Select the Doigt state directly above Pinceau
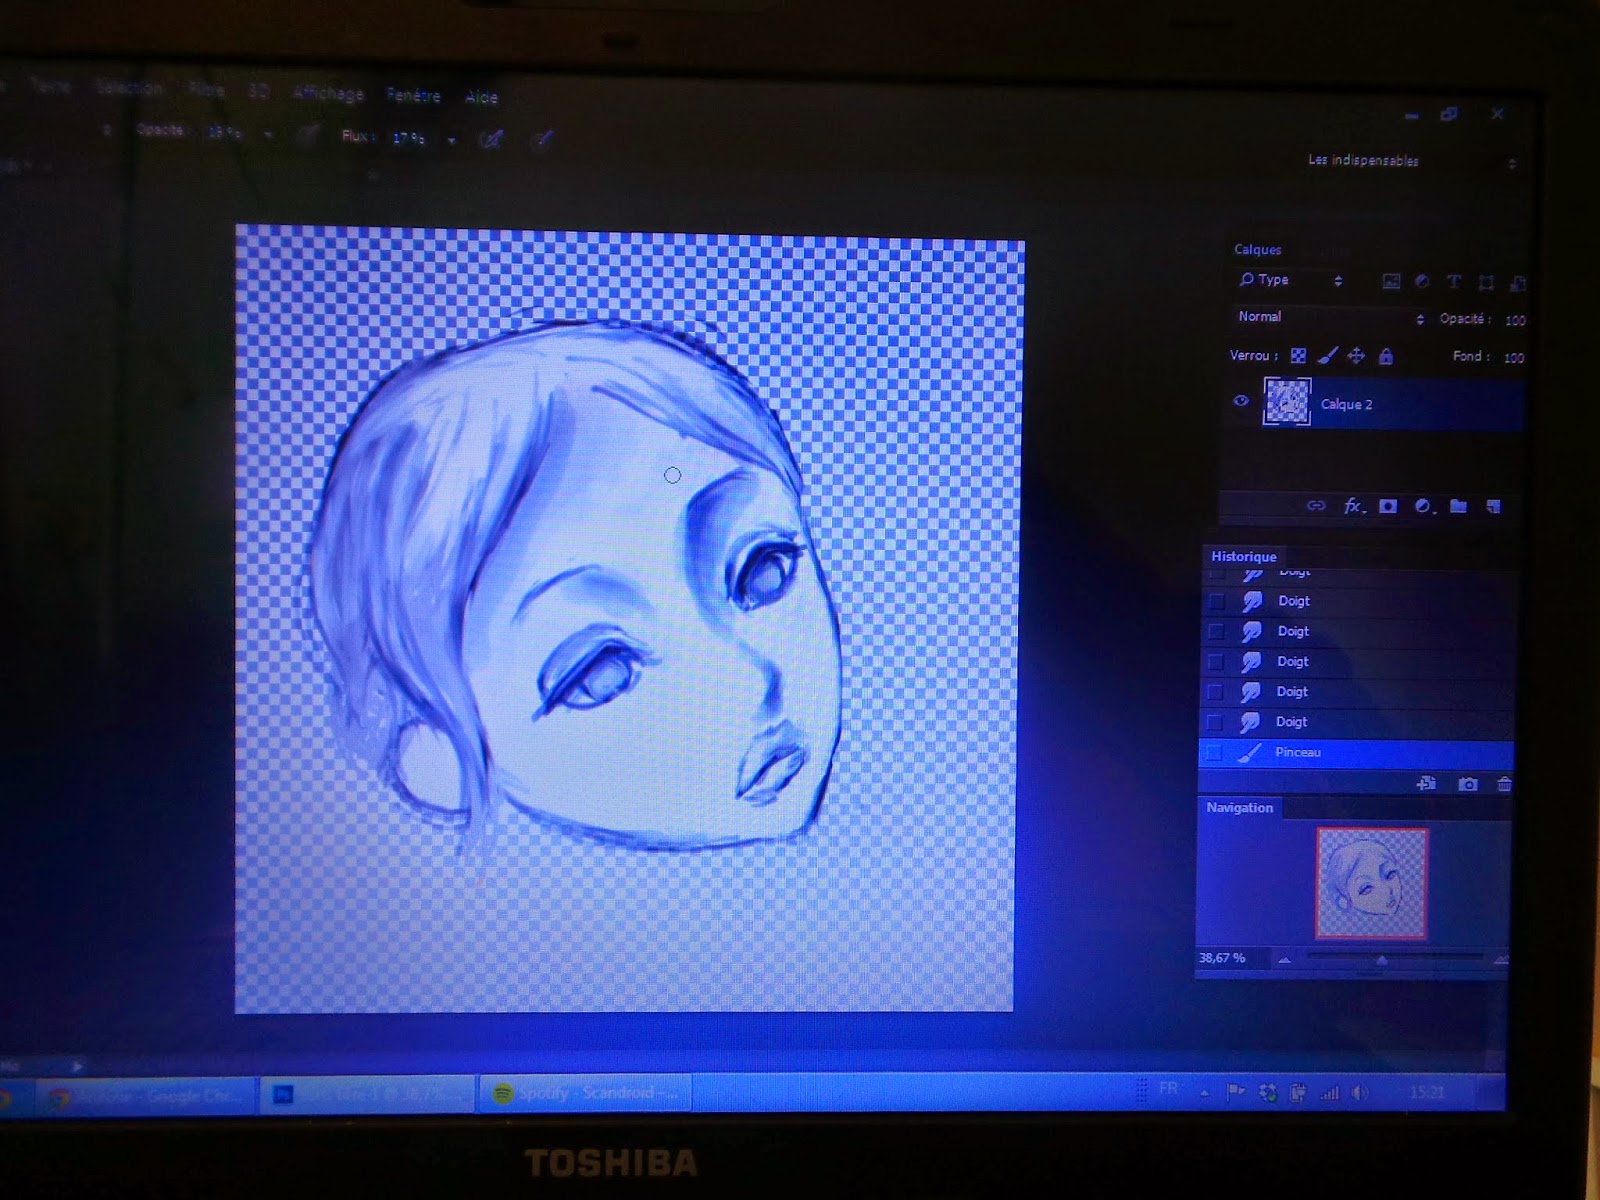The height and width of the screenshot is (1200, 1600). pos(1358,722)
